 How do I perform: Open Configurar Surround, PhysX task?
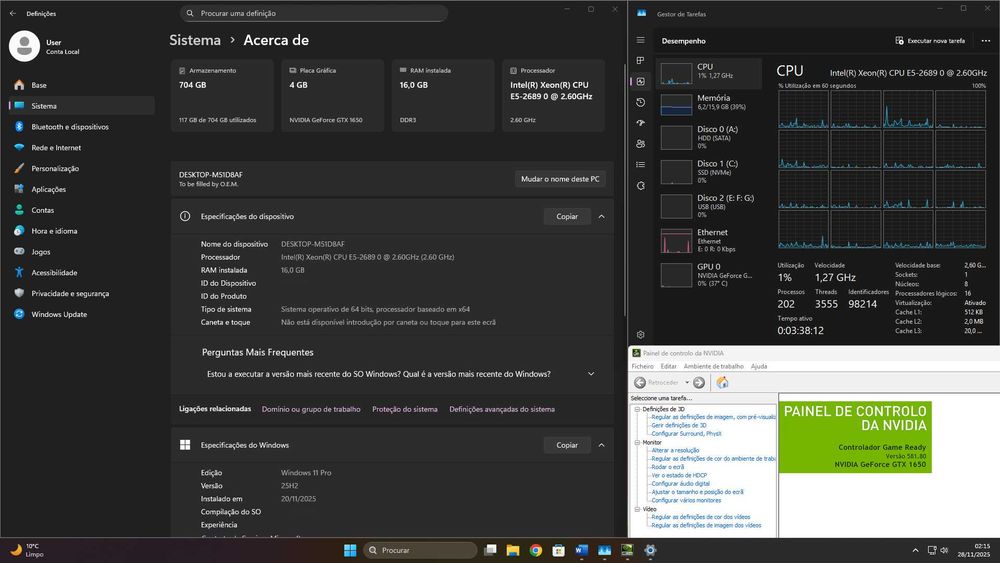[686, 434]
